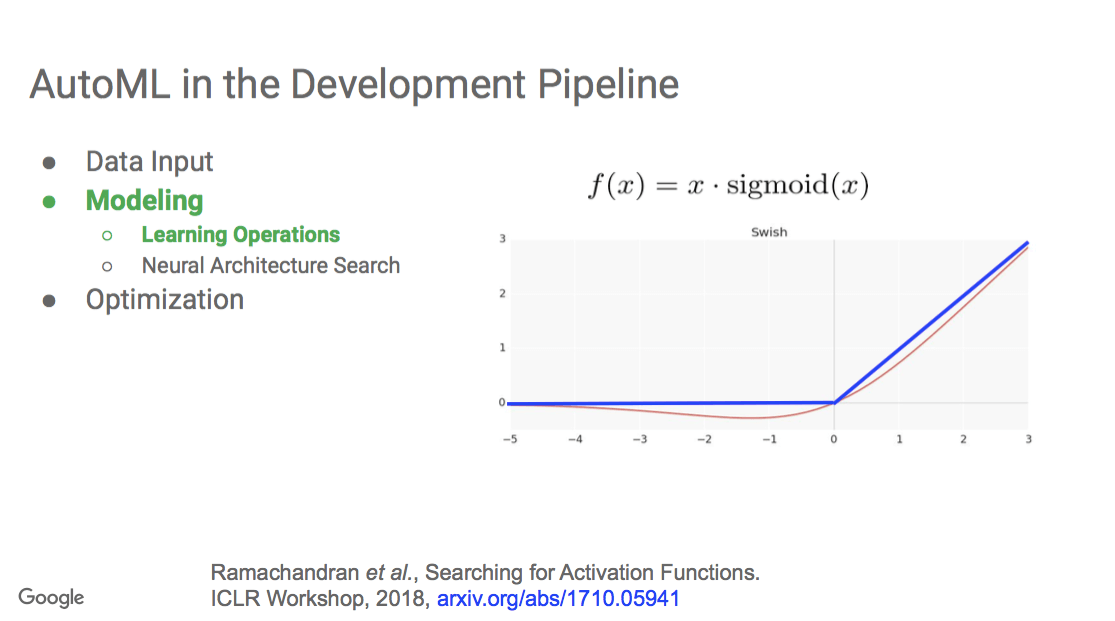Click the bullet marker beside Data Input
This screenshot has height=621, width=1115.
(49, 160)
